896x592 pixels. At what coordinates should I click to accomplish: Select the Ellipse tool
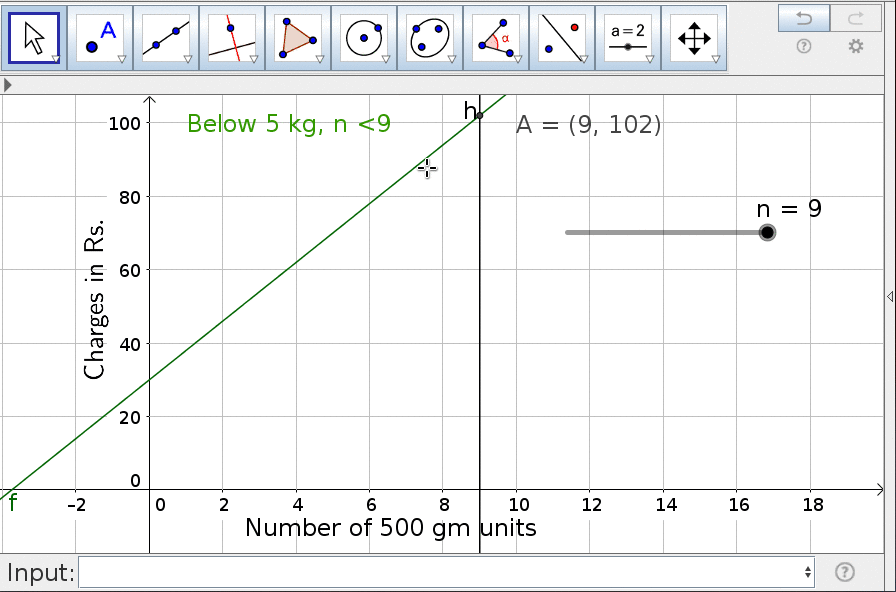click(x=430, y=38)
